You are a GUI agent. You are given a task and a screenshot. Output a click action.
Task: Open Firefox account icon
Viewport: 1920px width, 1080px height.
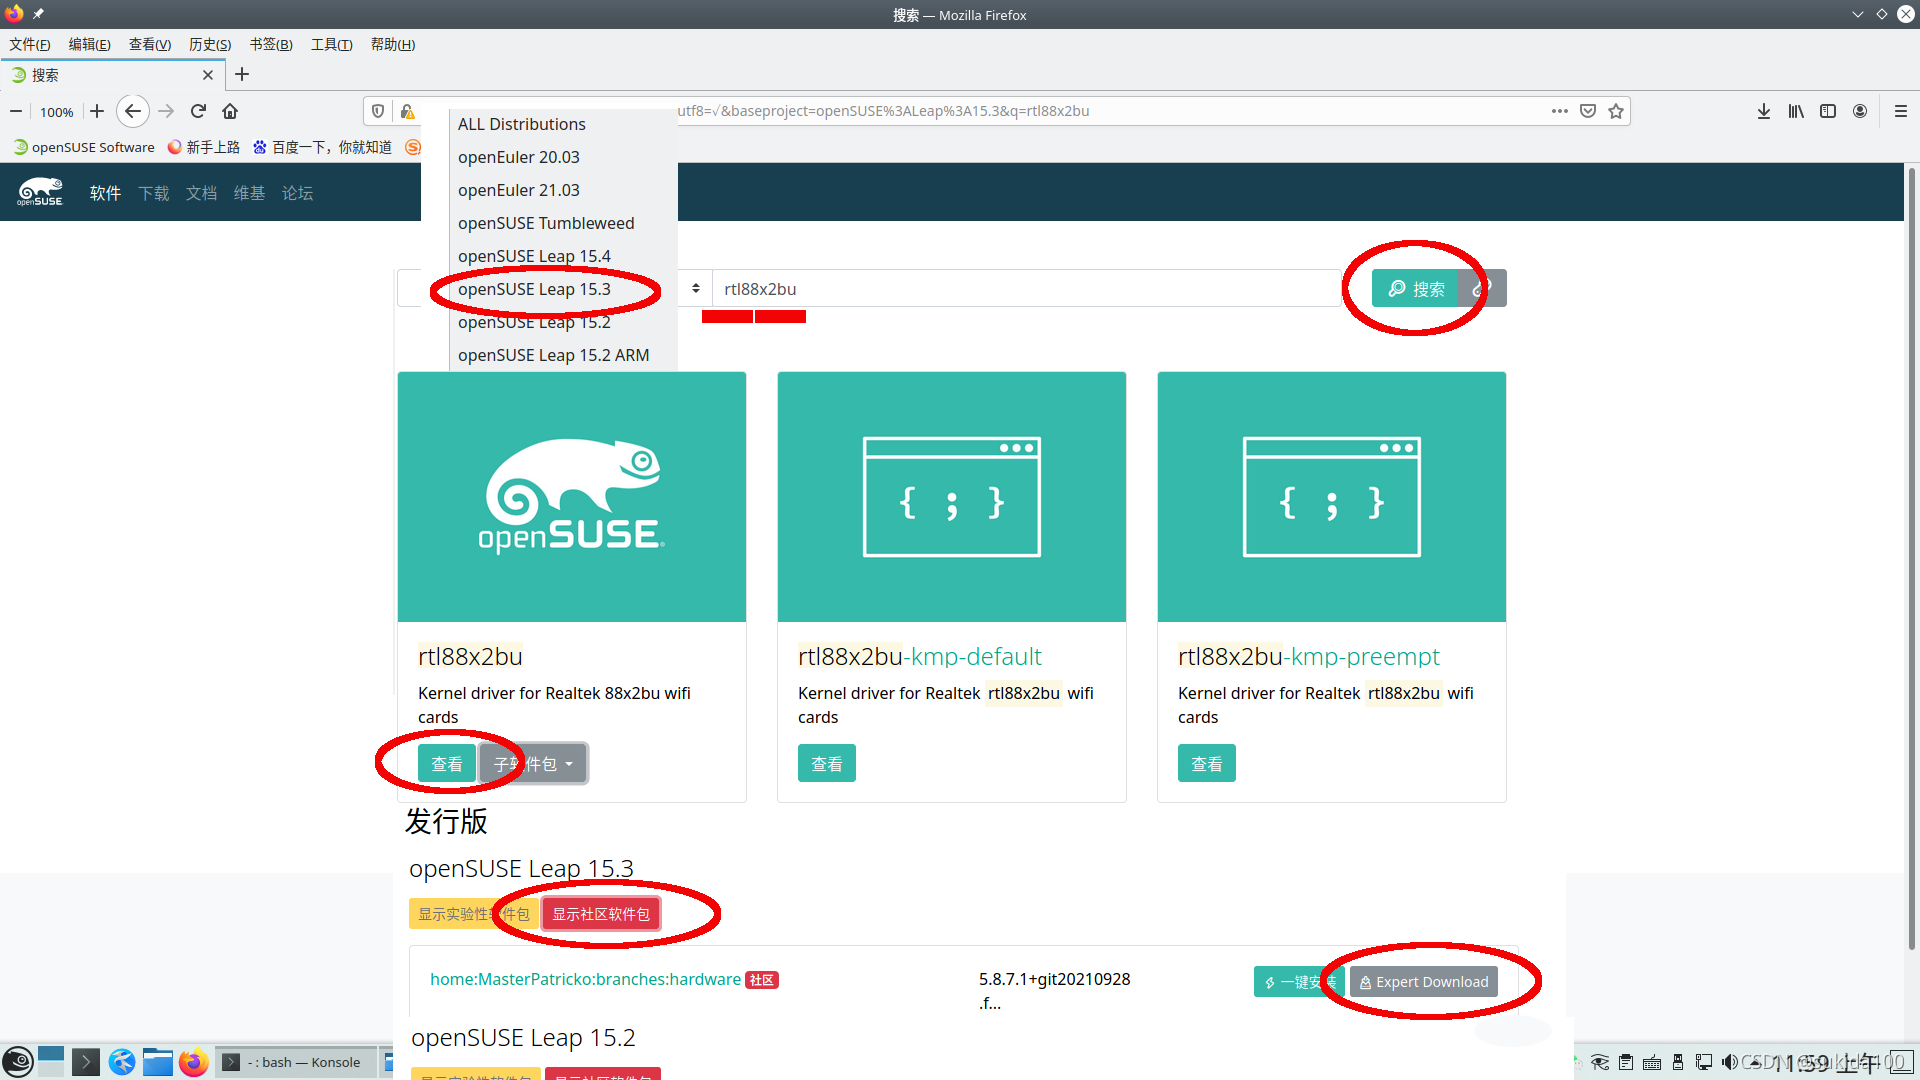tap(1860, 111)
